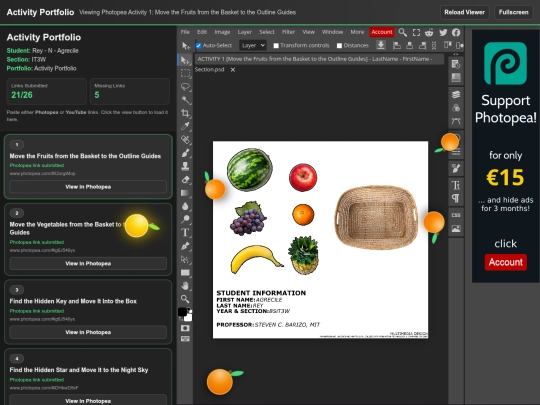Open the Channels panel icon
Image resolution: width=540 pixels, height=405 pixels.
tap(456, 108)
